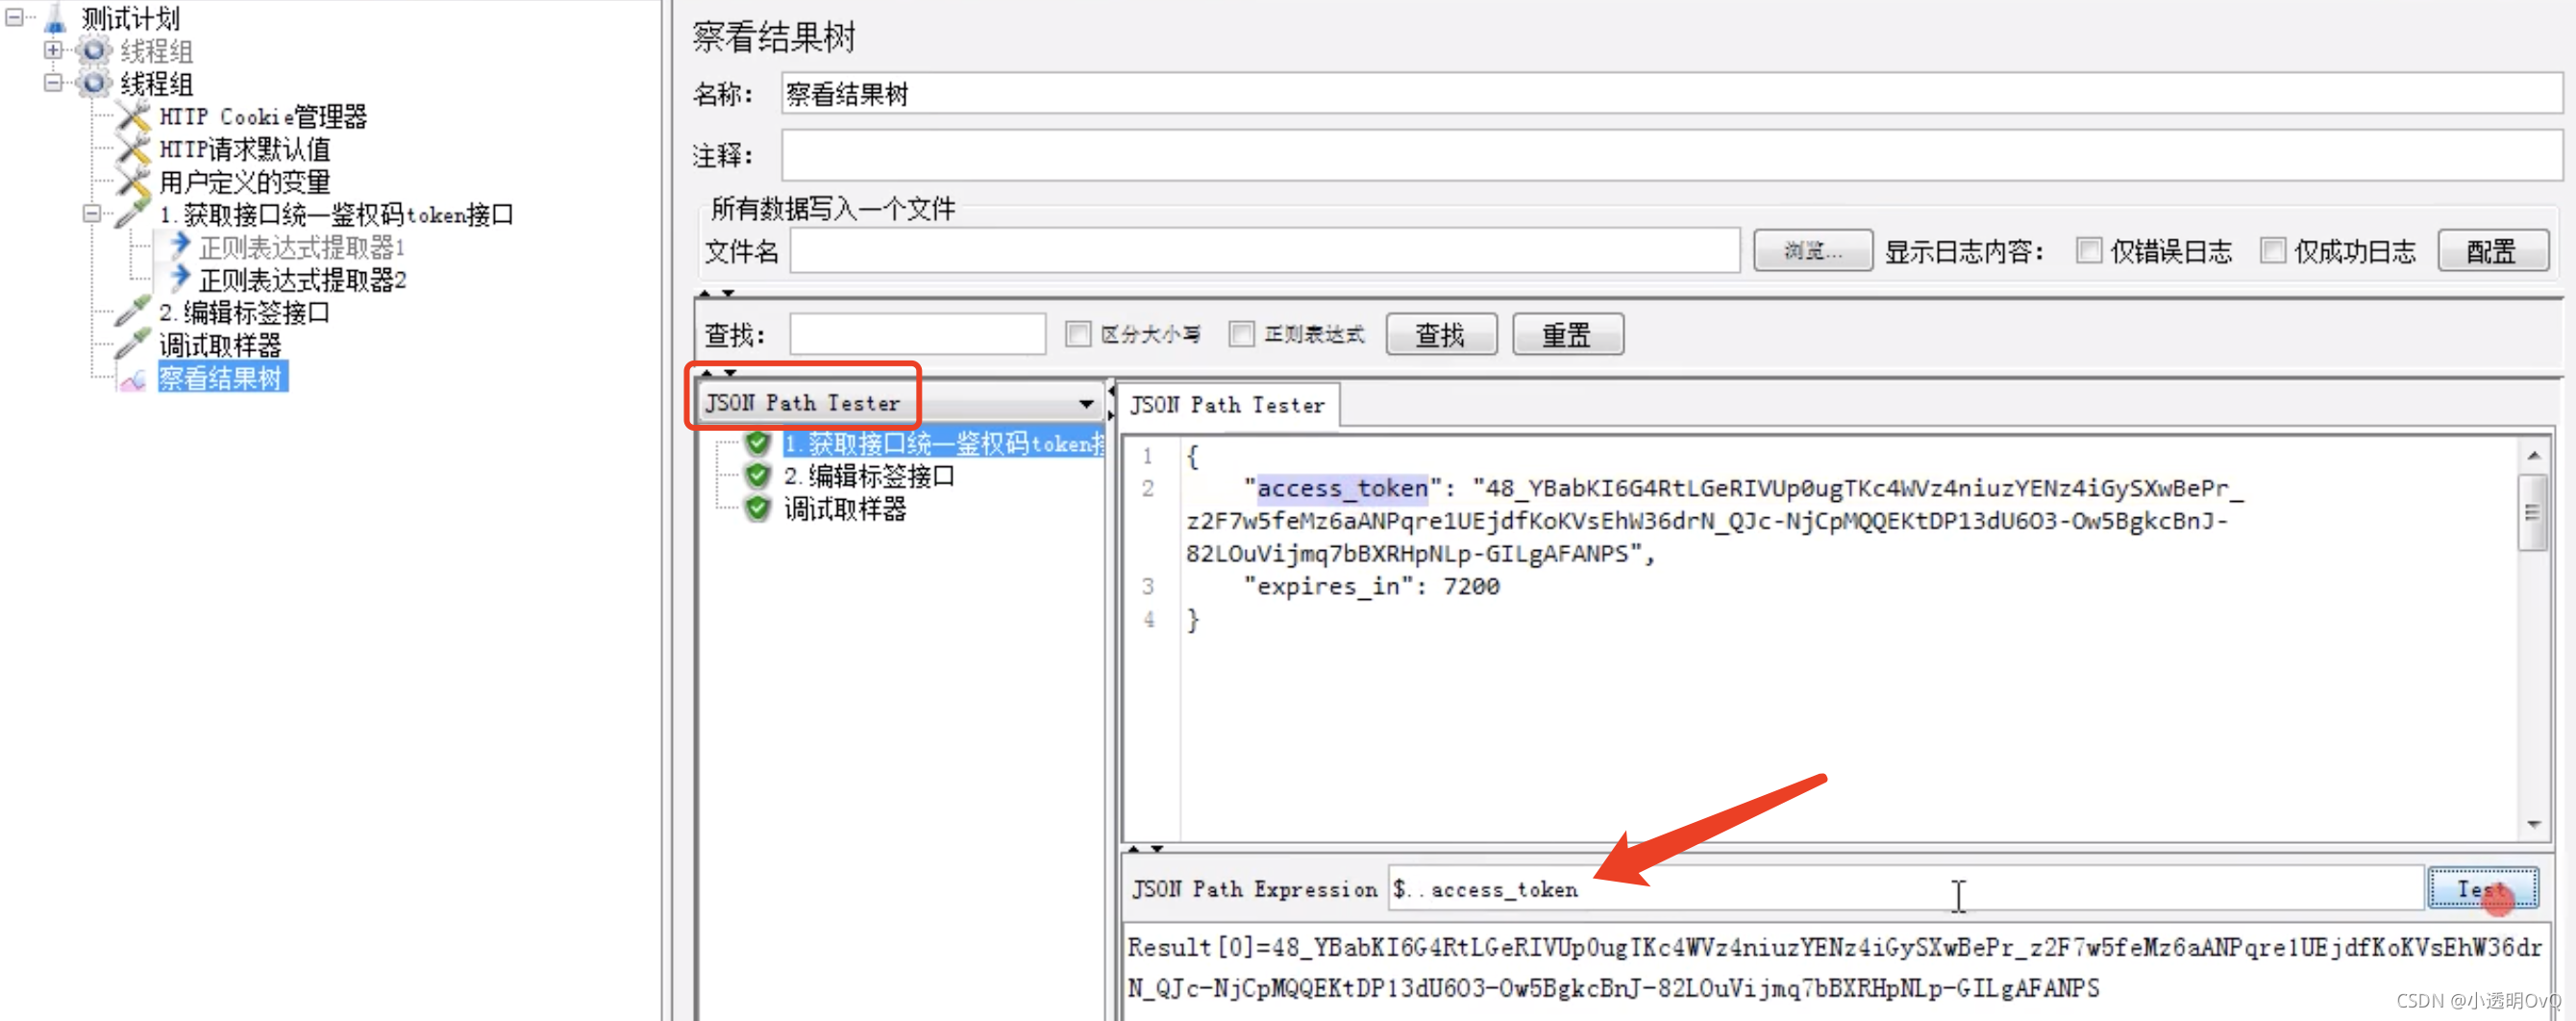
Task: Click the 测试计划 flask icon
Action: click(56, 18)
